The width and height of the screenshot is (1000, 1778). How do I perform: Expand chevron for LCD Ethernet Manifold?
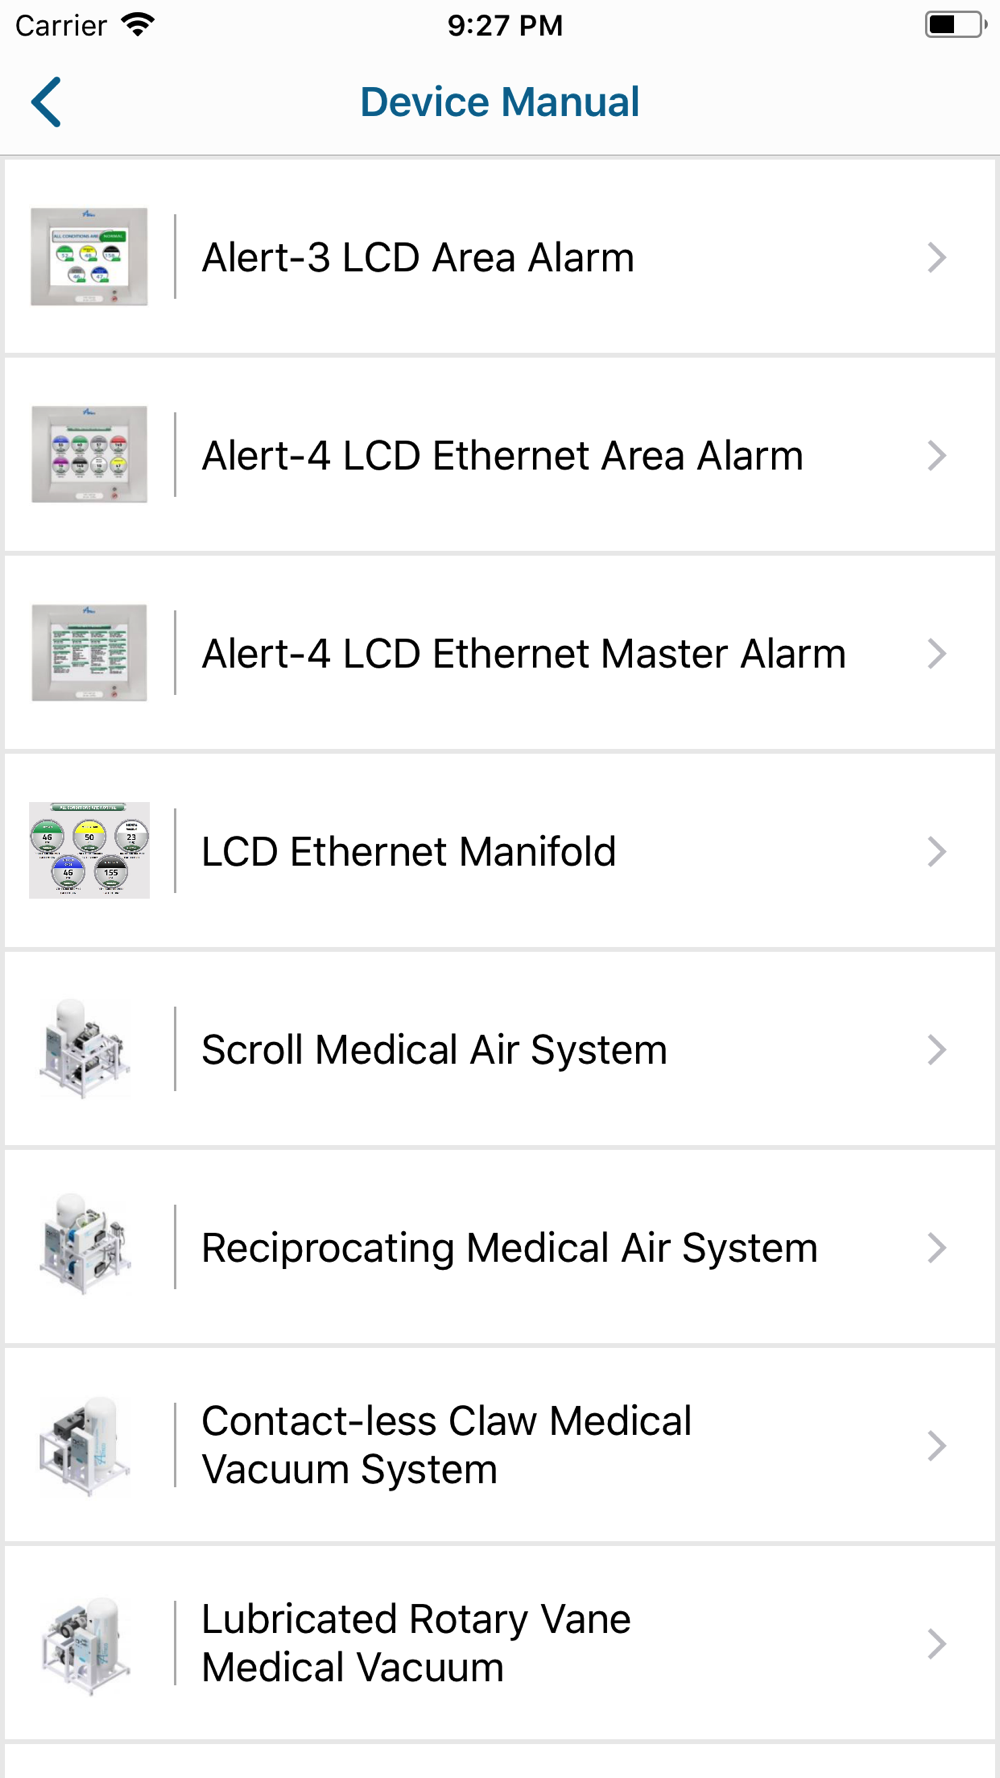click(x=937, y=852)
